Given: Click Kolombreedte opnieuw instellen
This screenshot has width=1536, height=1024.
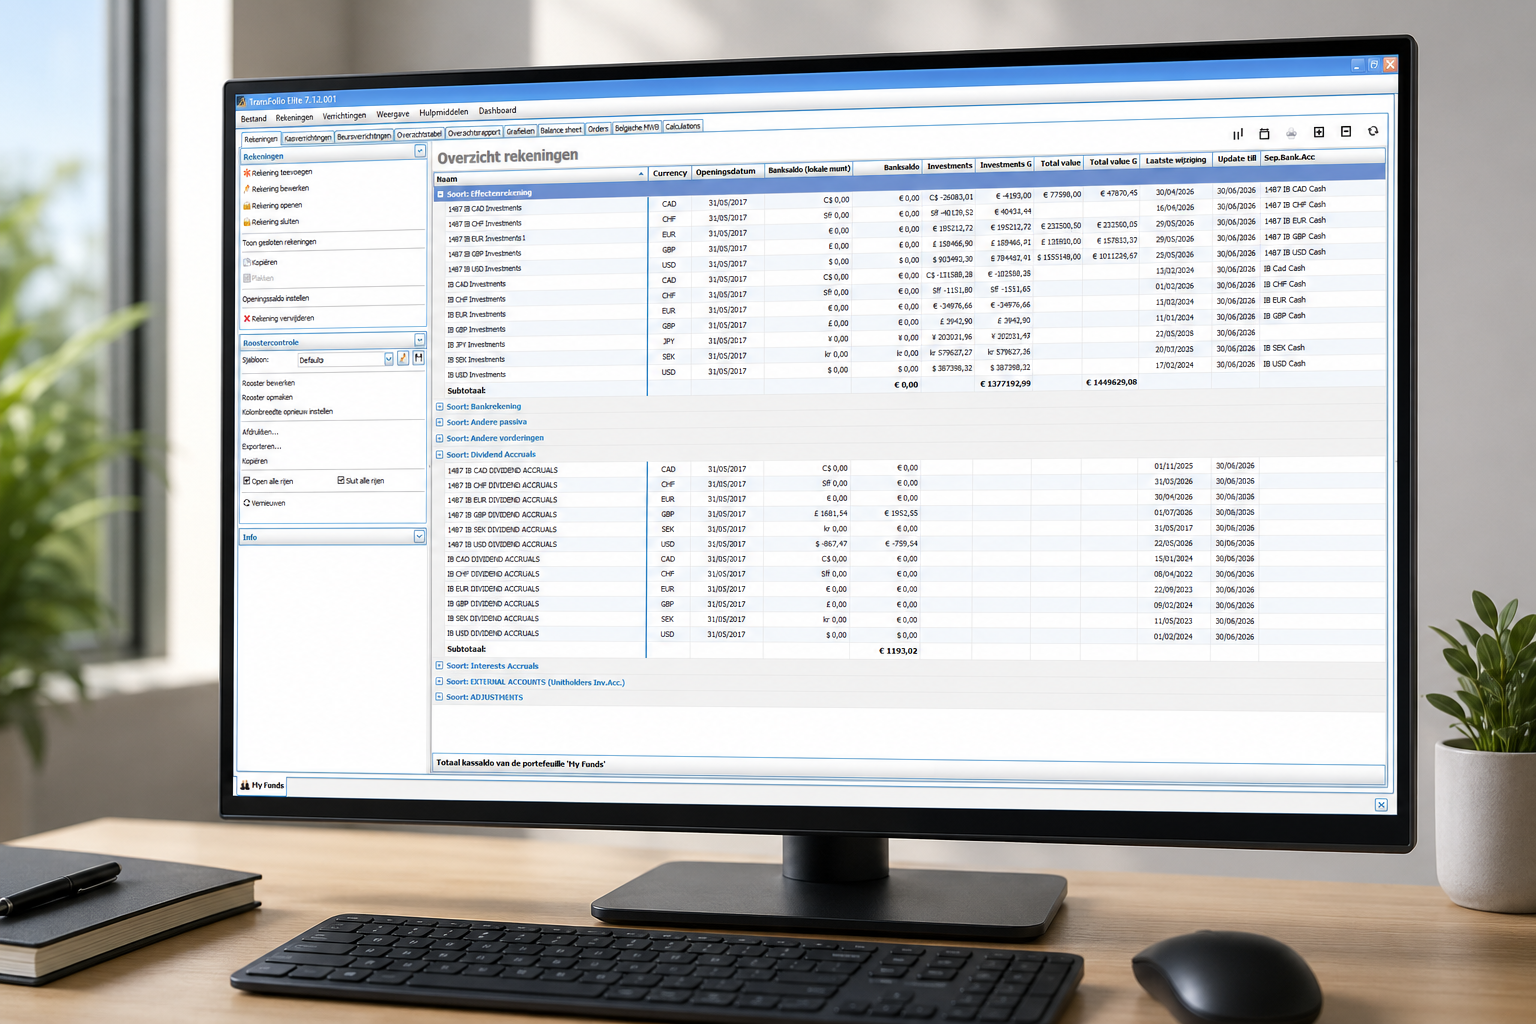Looking at the screenshot, I should pyautogui.click(x=287, y=411).
